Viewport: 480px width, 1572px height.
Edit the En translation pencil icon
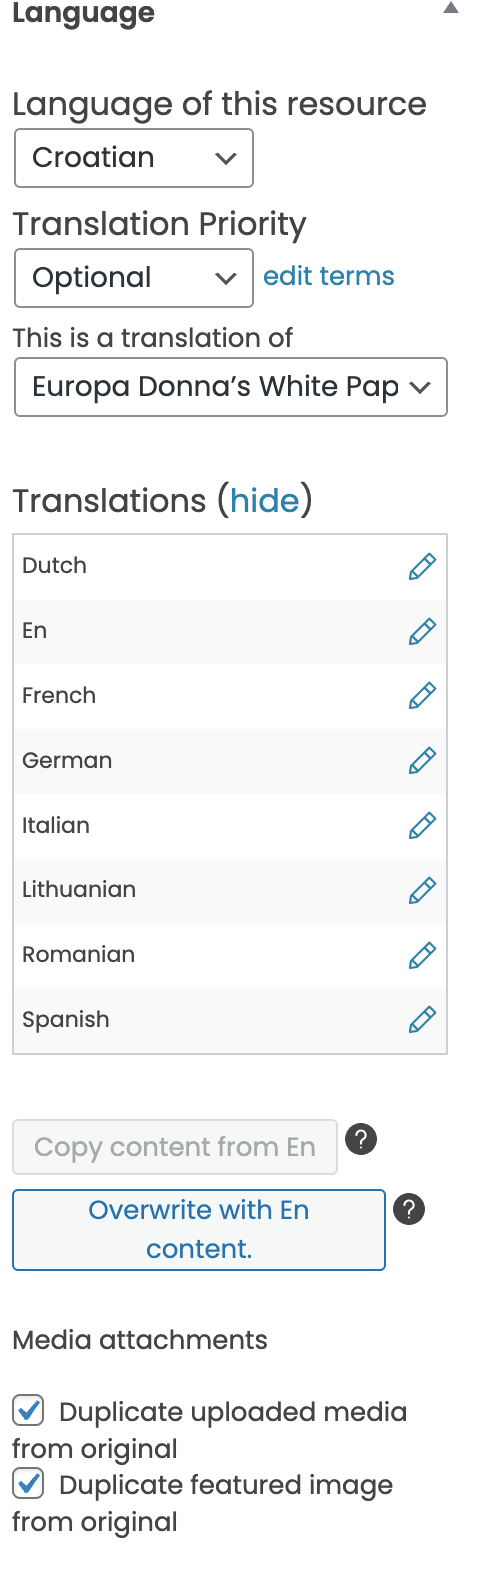click(422, 631)
